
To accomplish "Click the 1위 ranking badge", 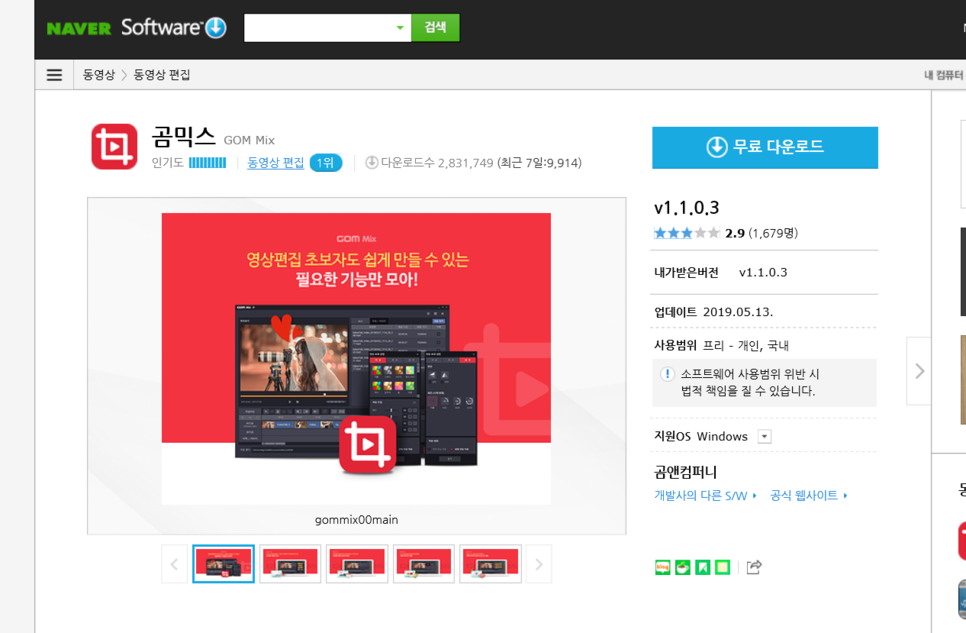I will pyautogui.click(x=325, y=163).
